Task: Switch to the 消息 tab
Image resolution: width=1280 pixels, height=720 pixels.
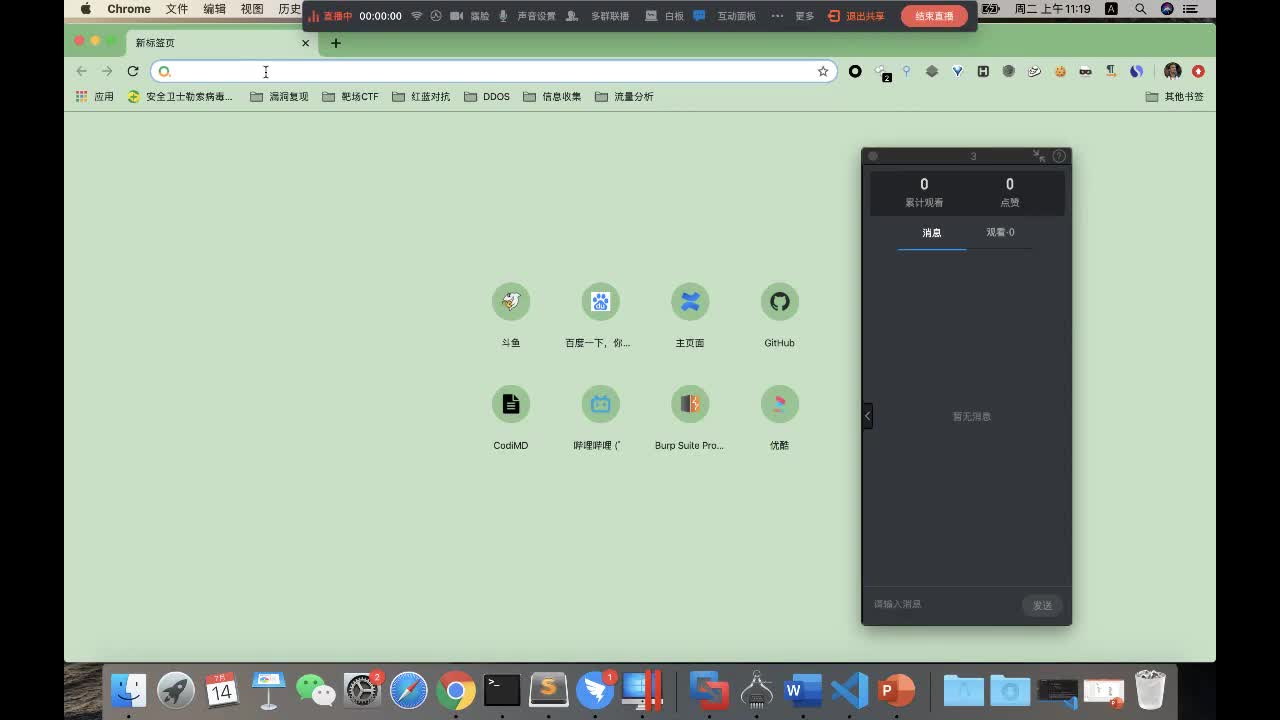Action: click(x=932, y=233)
